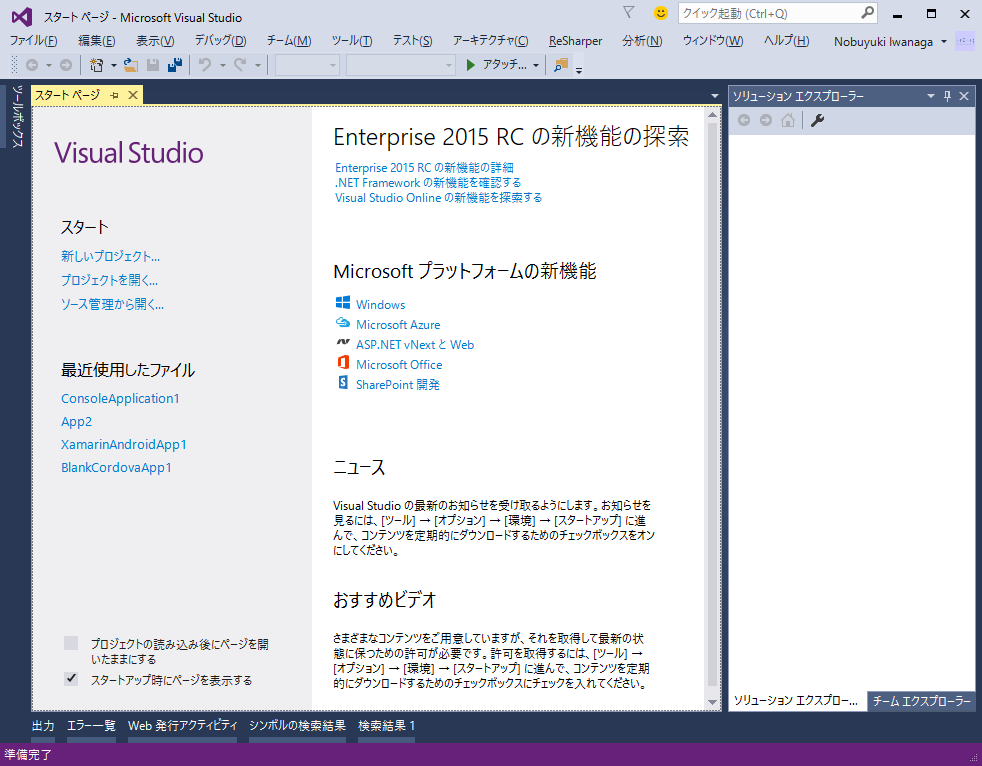Click the SharePoint 開発 link

pos(398,385)
